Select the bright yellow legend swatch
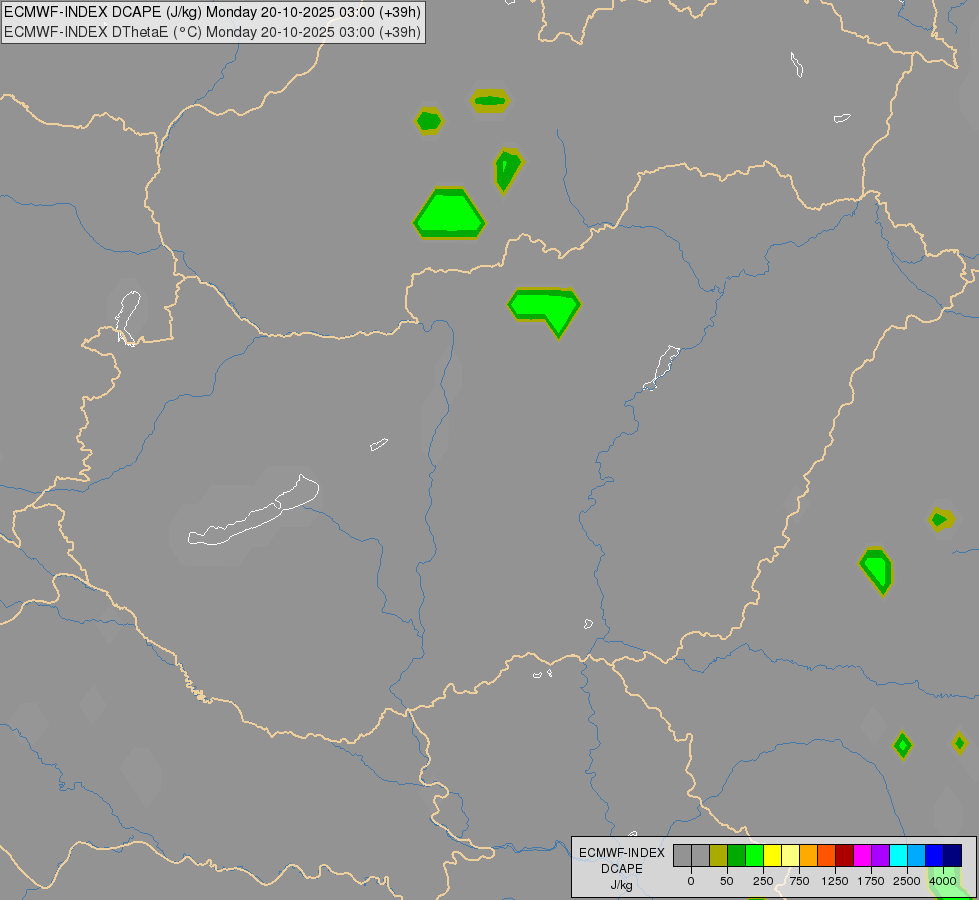This screenshot has height=900, width=979. 772,855
